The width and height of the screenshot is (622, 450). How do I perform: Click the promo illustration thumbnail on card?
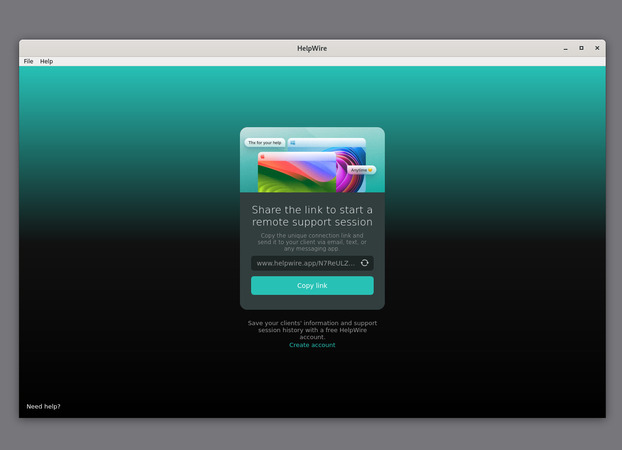coord(312,160)
